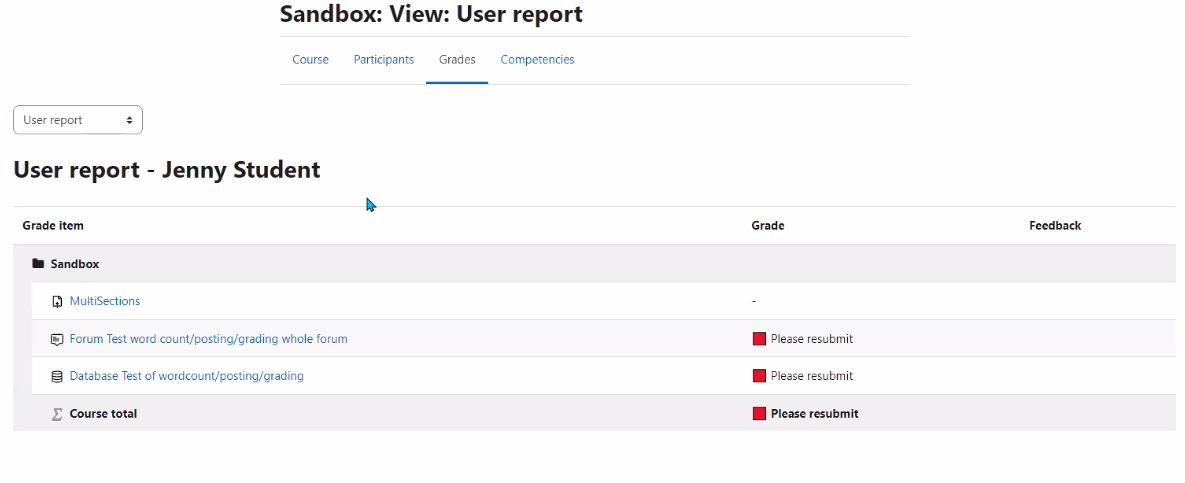Click the MultiSections activity icon
1185x483 pixels.
point(57,302)
